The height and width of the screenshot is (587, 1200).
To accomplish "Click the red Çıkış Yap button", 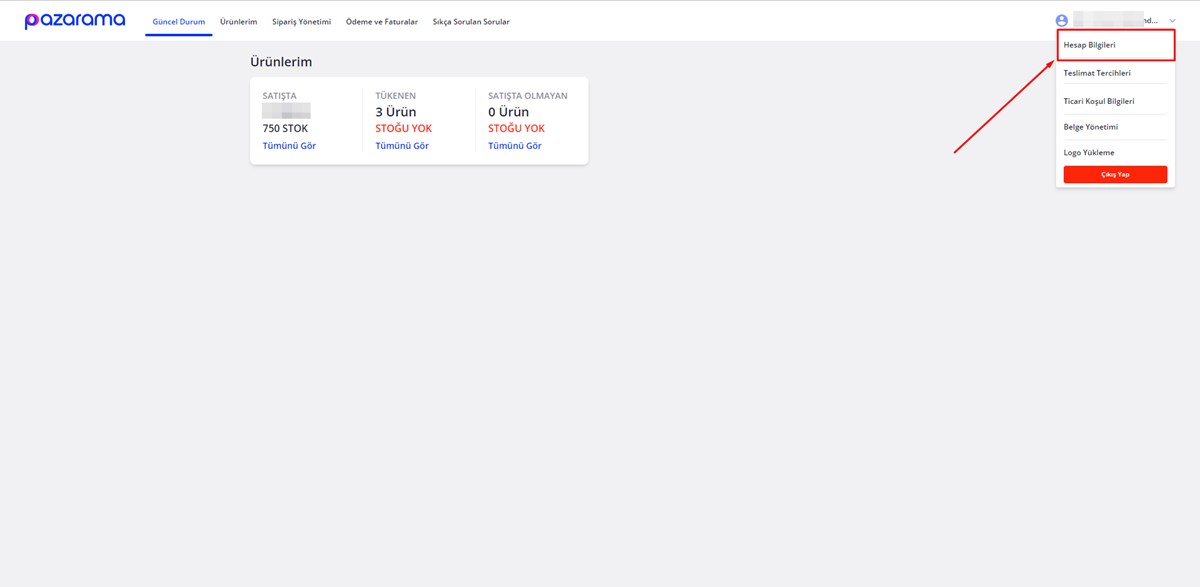I will pos(1115,174).
